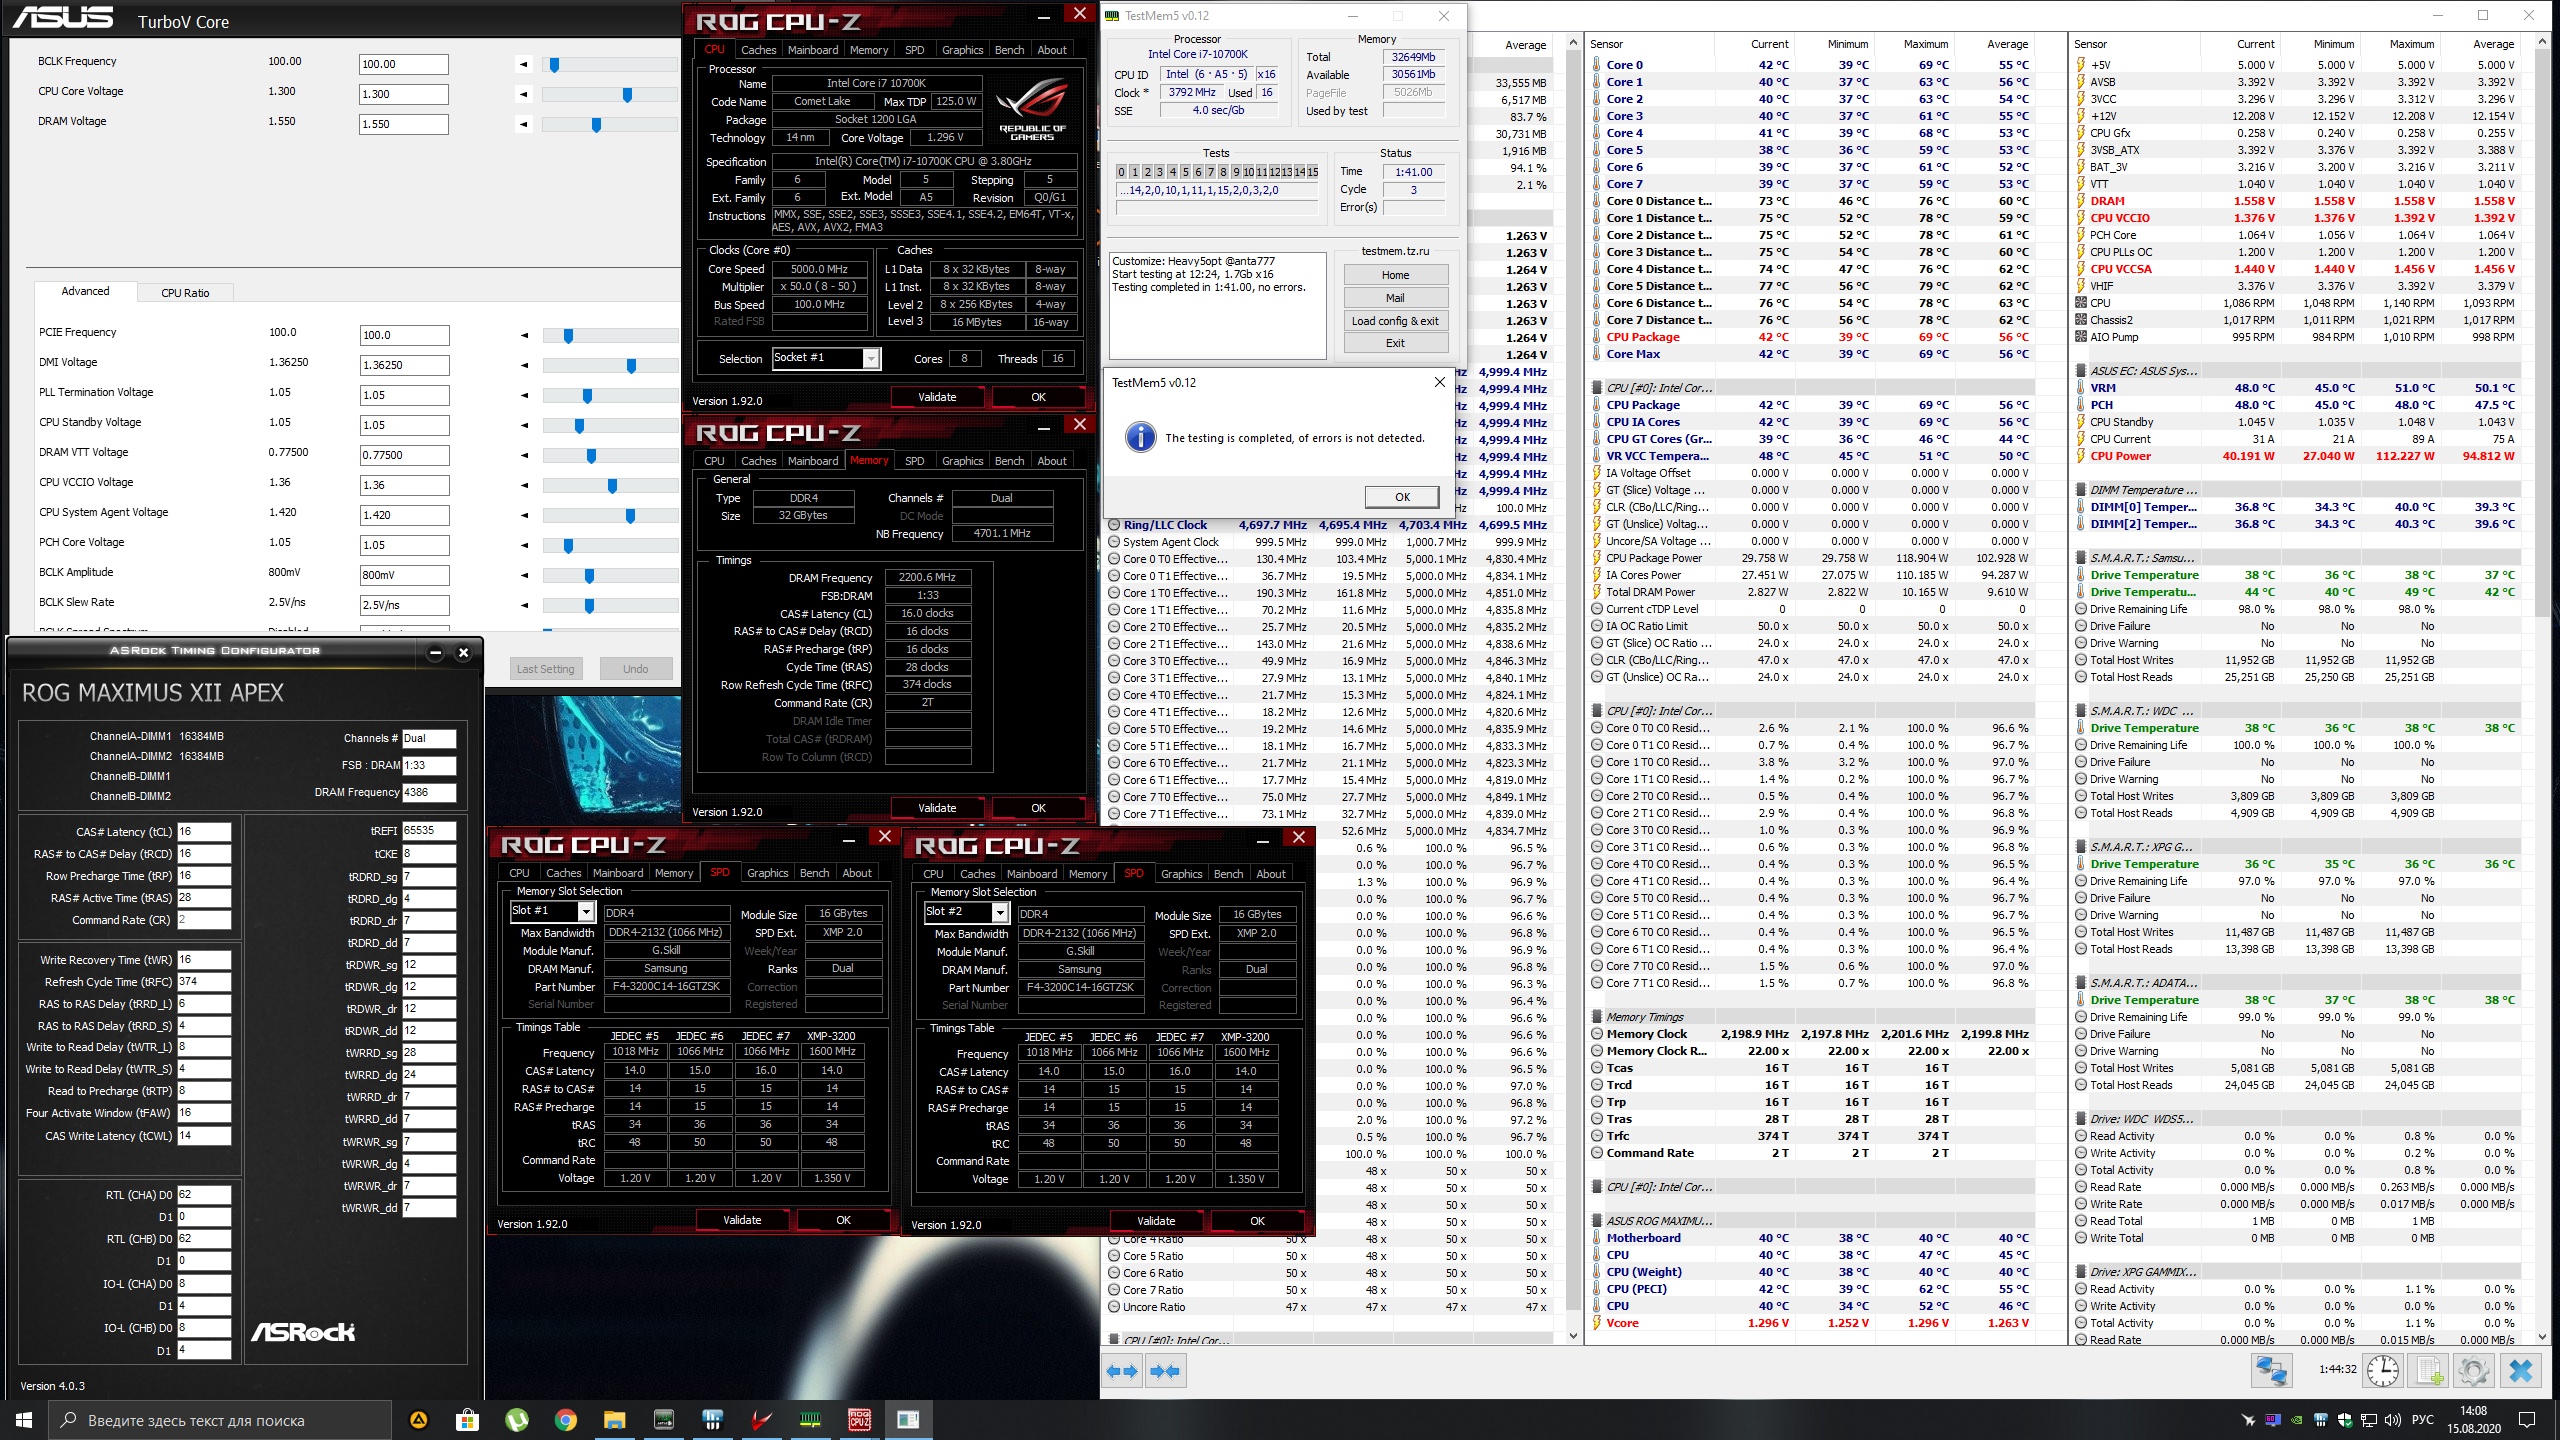Open Google Chrome taskbar icon
This screenshot has height=1440, width=2560.
click(x=565, y=1419)
